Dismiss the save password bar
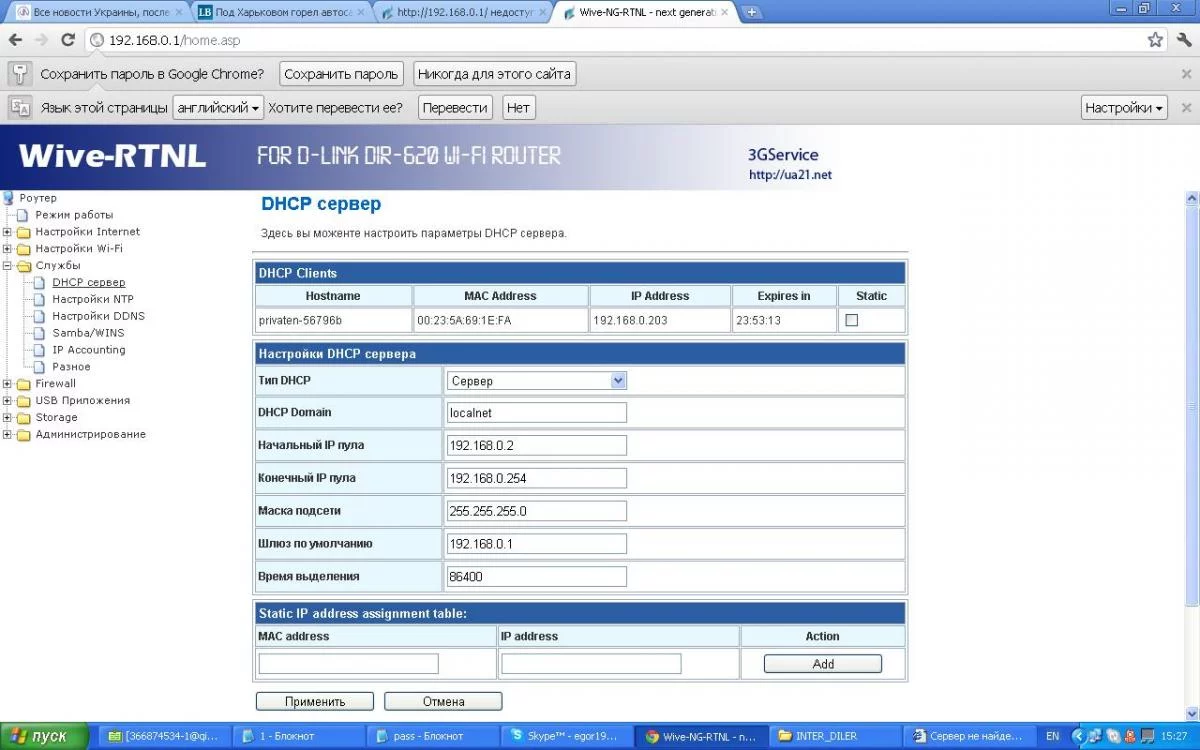 click(x=1187, y=74)
